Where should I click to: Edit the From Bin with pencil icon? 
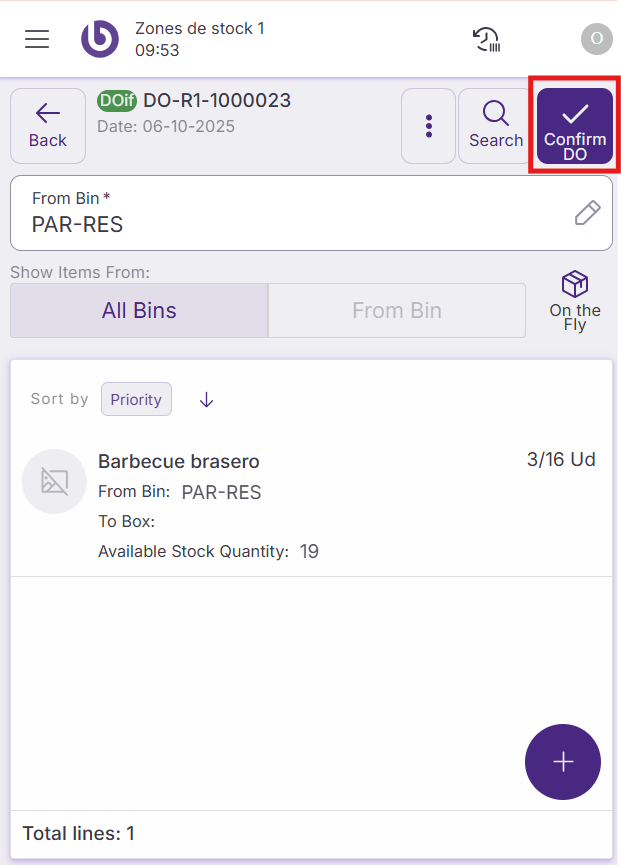click(x=587, y=212)
